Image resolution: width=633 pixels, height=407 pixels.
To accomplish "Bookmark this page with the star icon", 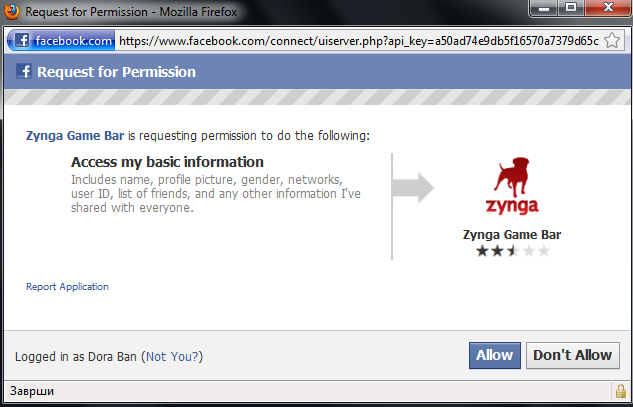I will pos(613,41).
